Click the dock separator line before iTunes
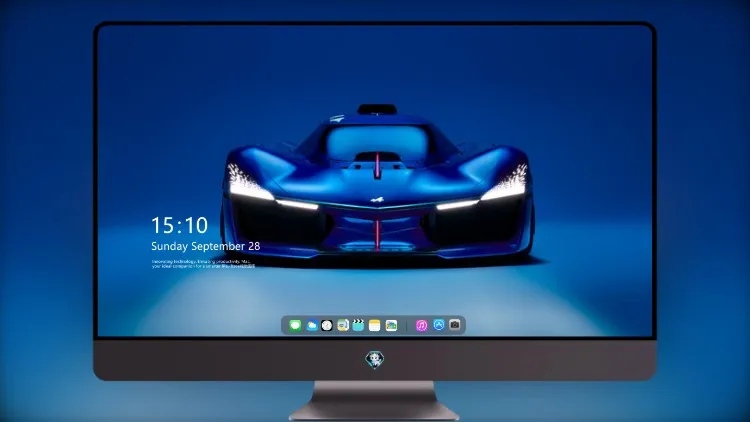The width and height of the screenshot is (750, 422). 407,326
